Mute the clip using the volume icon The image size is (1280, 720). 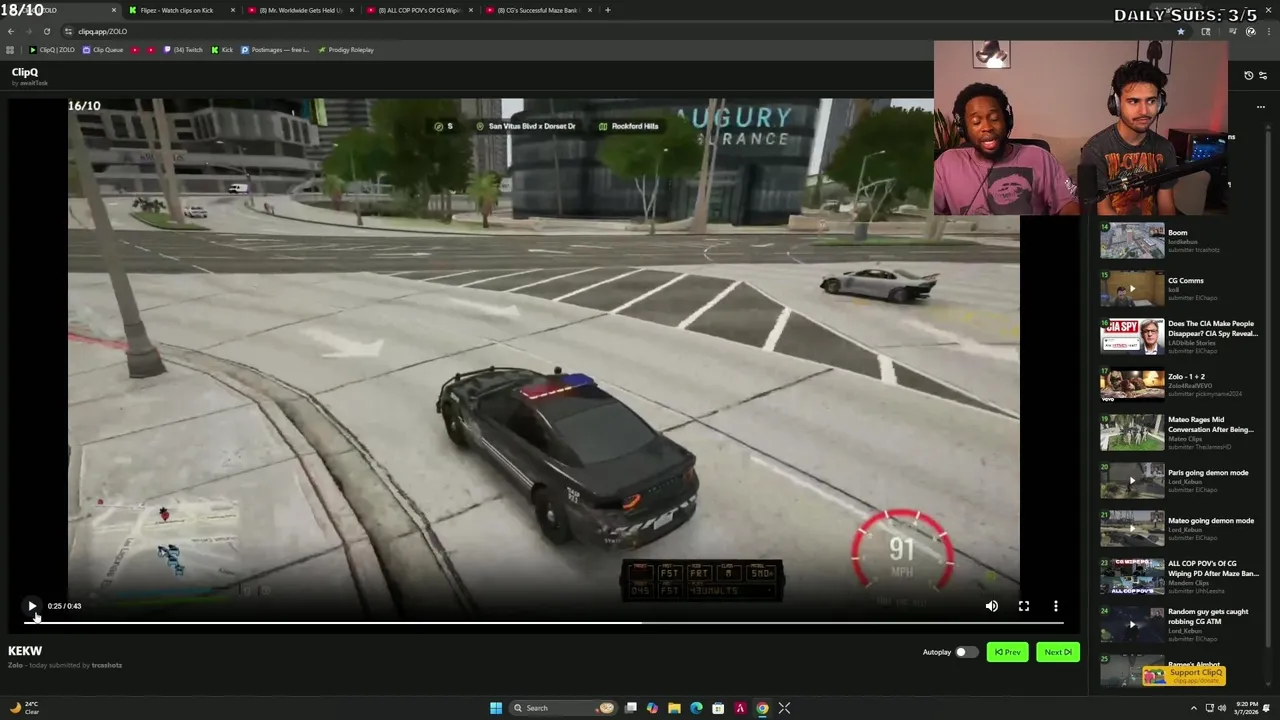[x=991, y=606]
